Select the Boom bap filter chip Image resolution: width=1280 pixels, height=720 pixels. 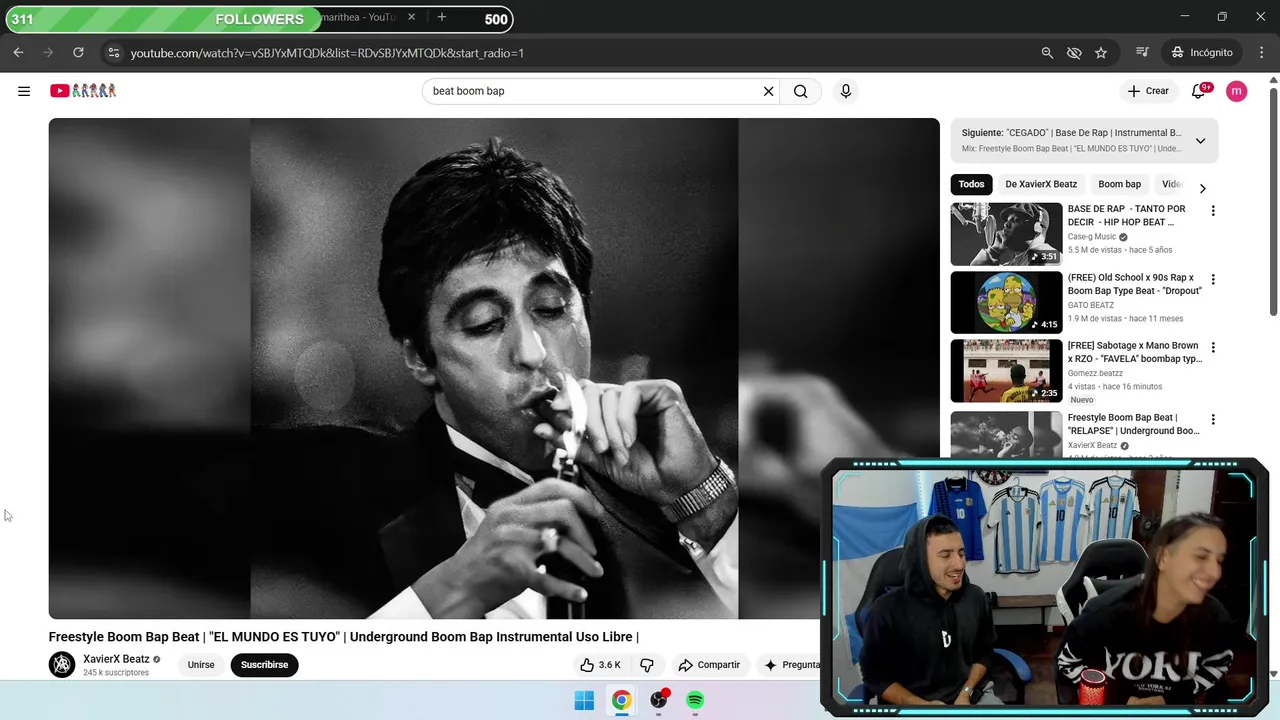pyautogui.click(x=1119, y=184)
